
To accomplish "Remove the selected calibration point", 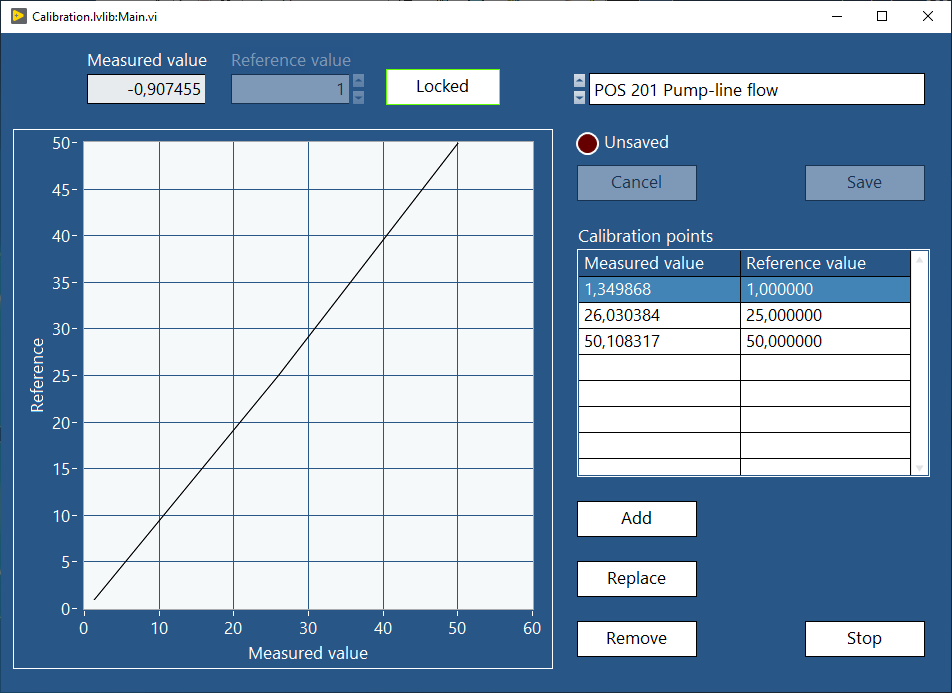I will (x=636, y=639).
